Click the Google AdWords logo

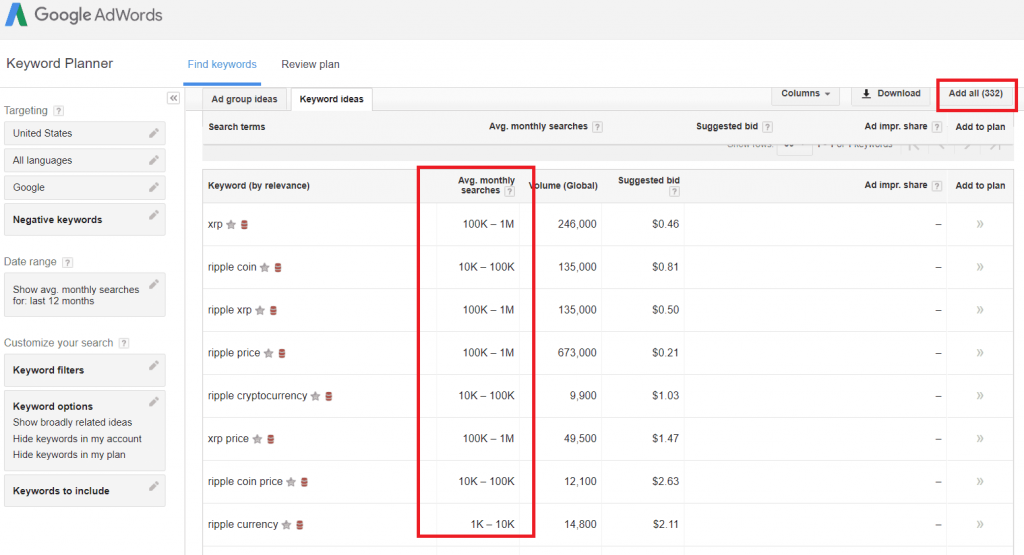[84, 14]
